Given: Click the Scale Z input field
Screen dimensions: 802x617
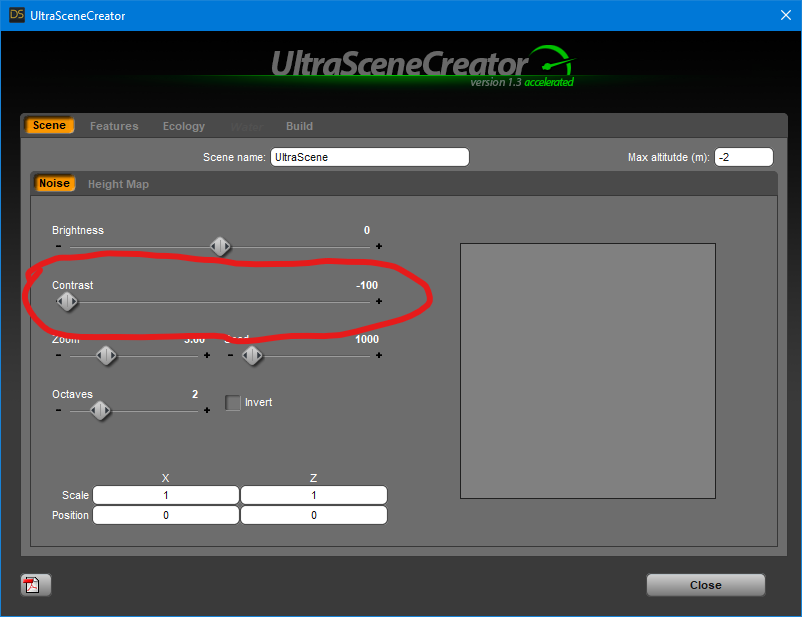Looking at the screenshot, I should click(x=314, y=495).
